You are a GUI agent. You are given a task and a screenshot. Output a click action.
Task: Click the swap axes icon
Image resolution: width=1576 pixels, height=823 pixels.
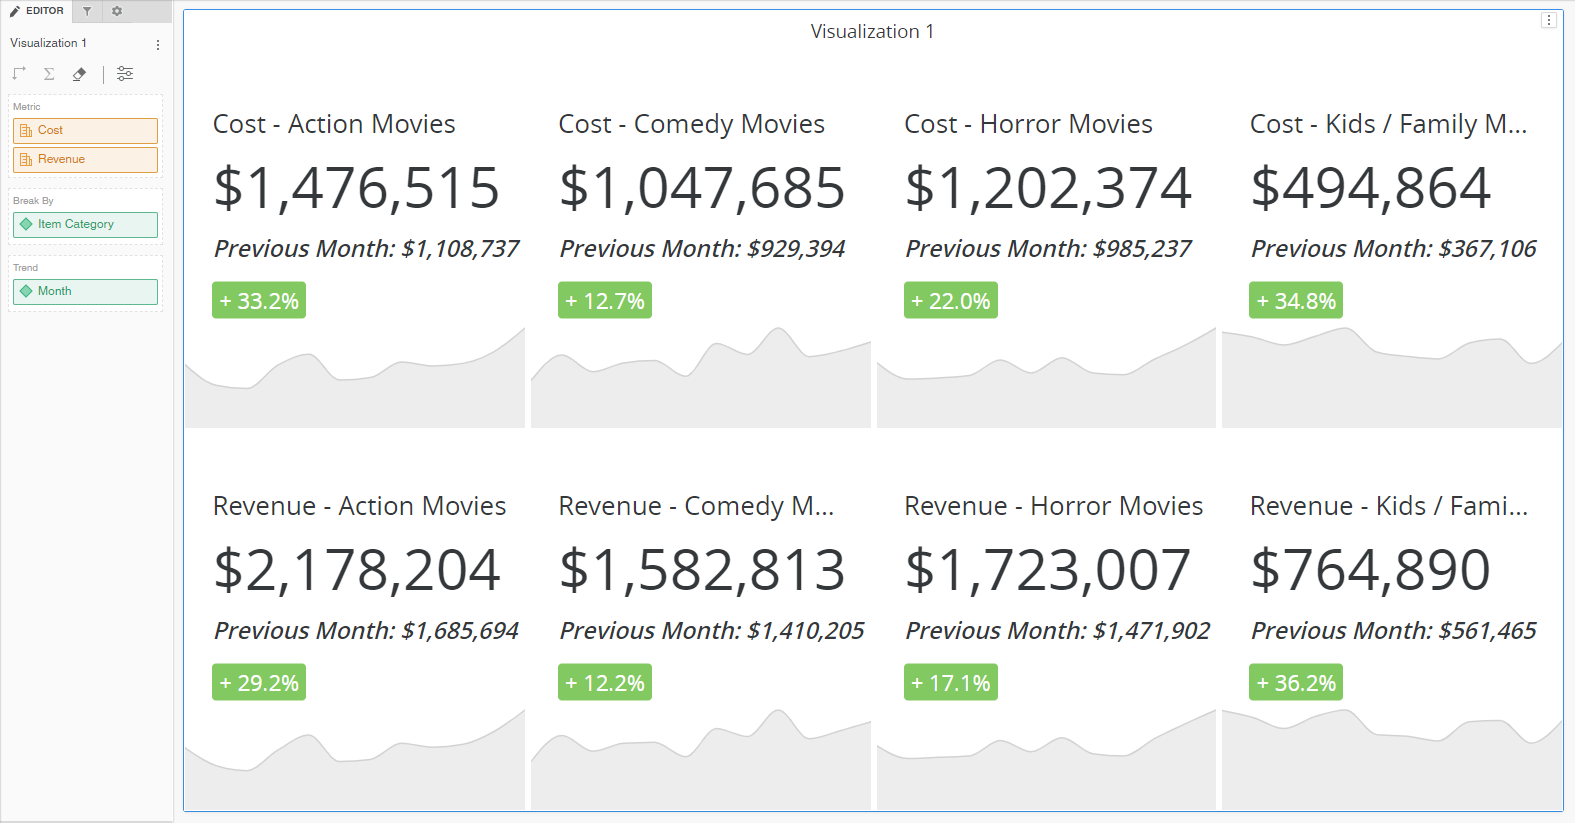coord(19,74)
